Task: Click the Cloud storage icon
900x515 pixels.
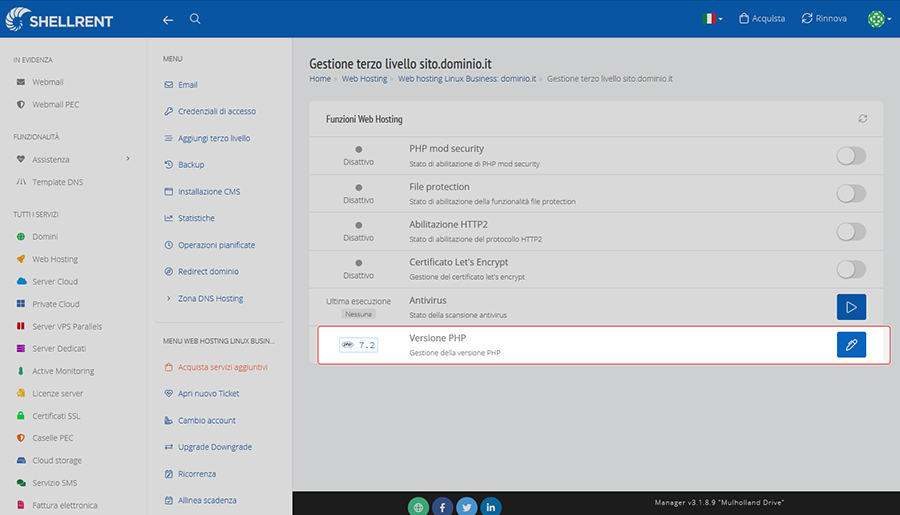Action: pos(21,460)
